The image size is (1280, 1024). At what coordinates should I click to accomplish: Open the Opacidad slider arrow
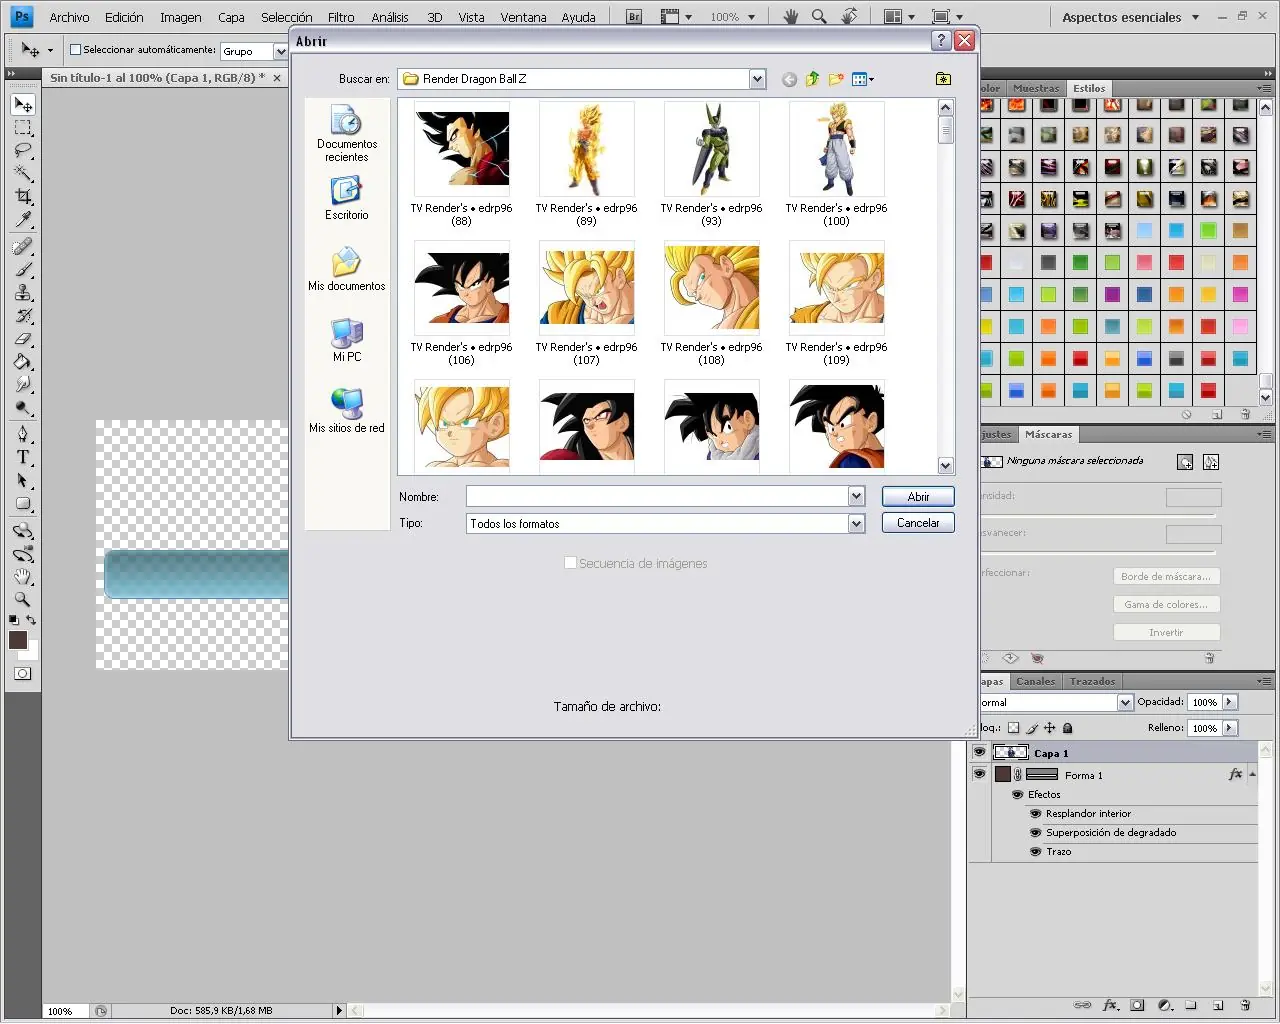click(x=1230, y=702)
